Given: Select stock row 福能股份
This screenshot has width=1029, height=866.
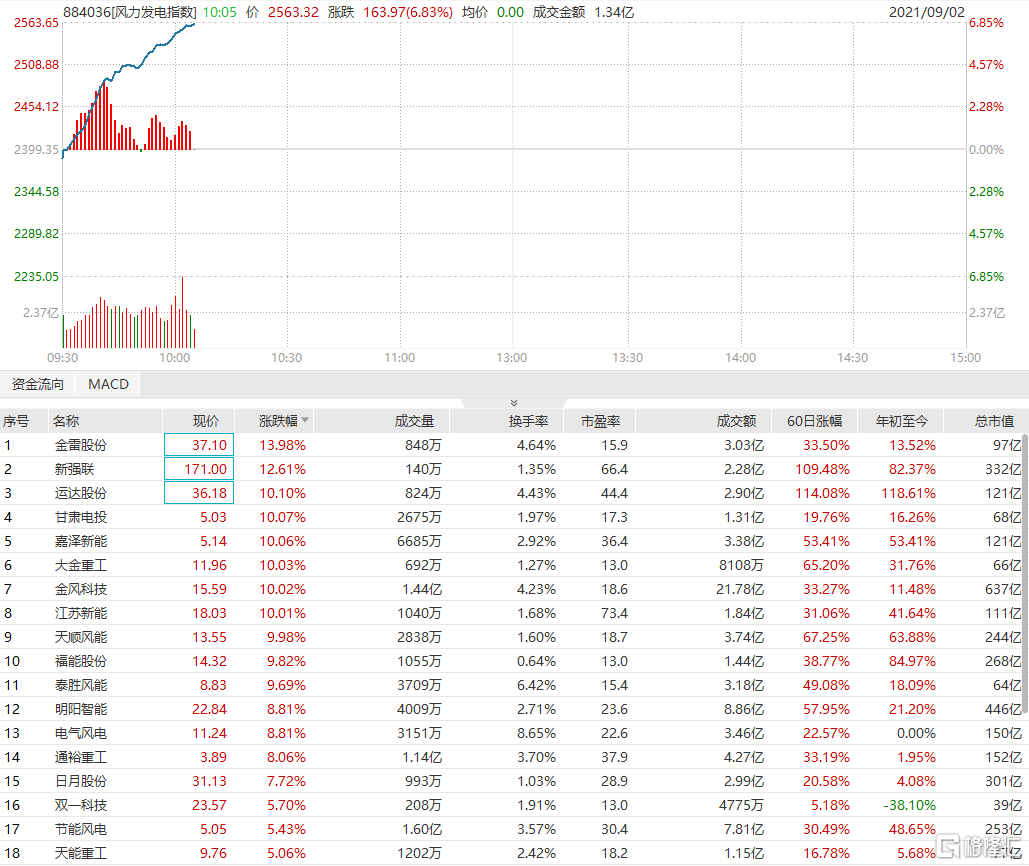Looking at the screenshot, I should (x=511, y=661).
